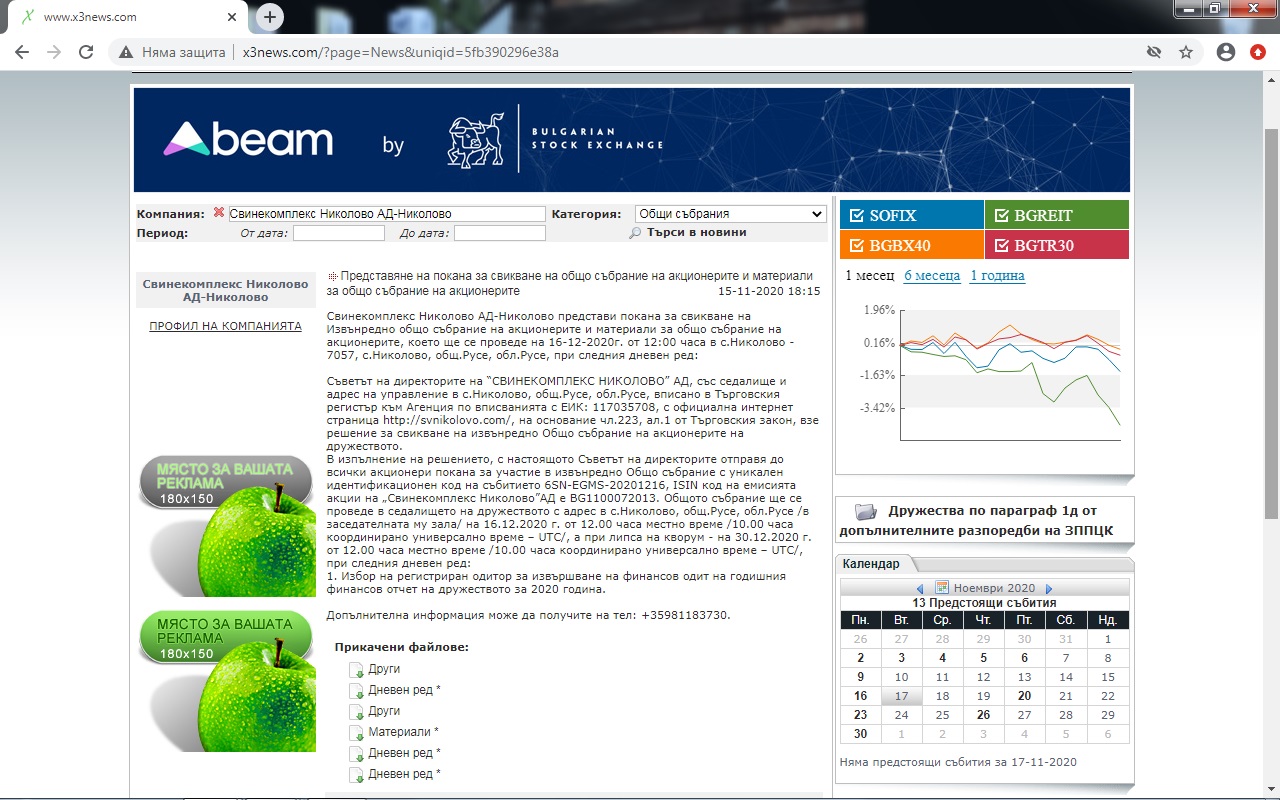The height and width of the screenshot is (800, 1280).
Task: Switch chart to 6 месеца view
Action: point(931,276)
